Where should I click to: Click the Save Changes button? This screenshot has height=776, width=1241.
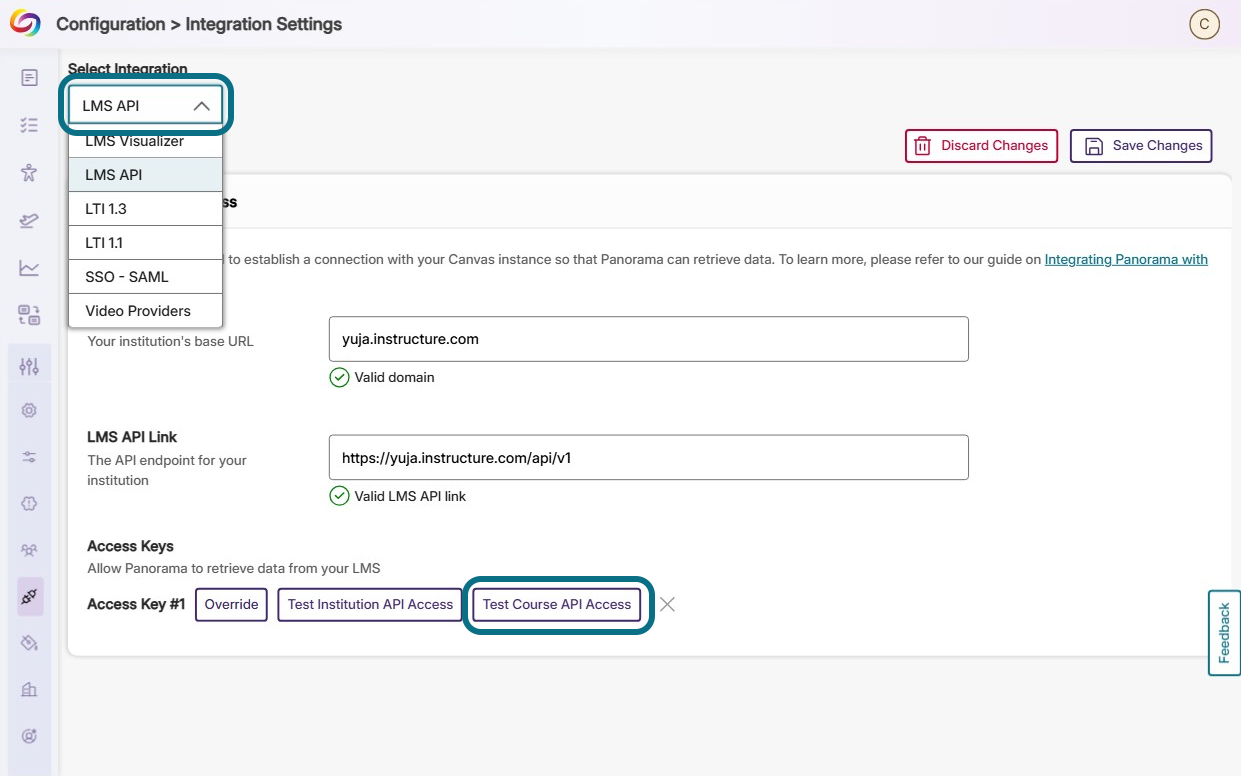coord(1141,146)
